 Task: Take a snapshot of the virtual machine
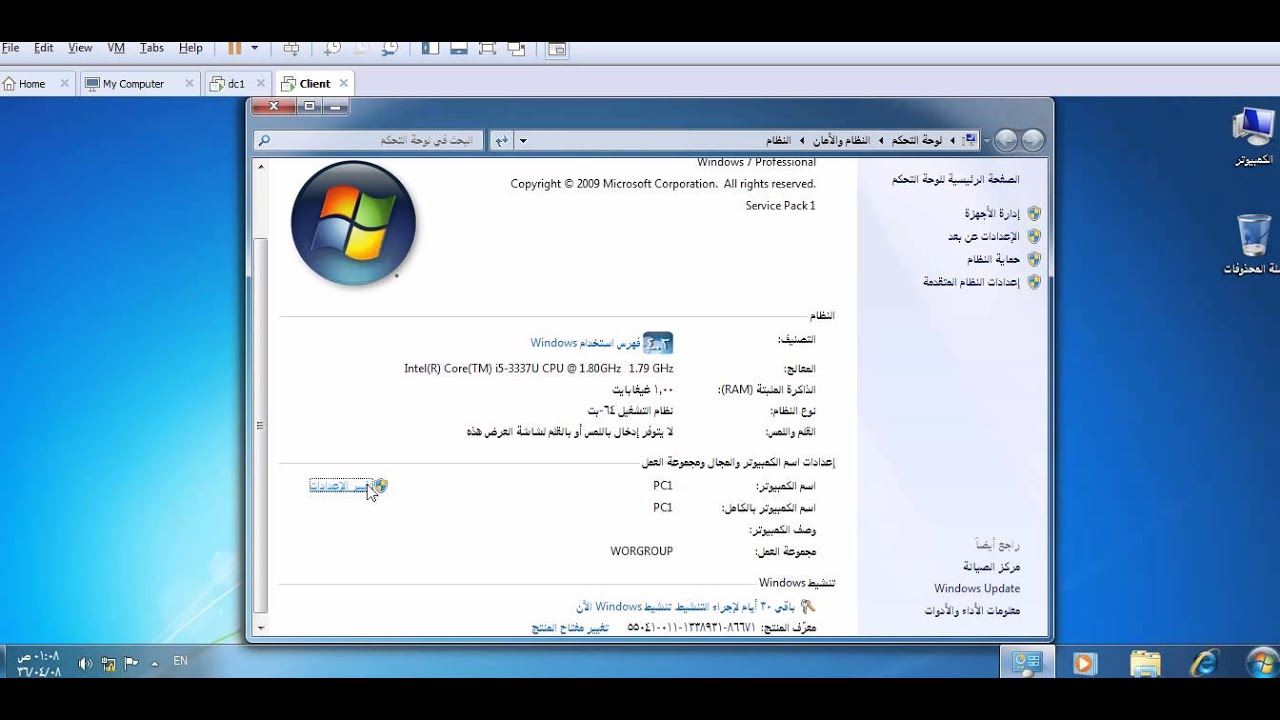[333, 48]
